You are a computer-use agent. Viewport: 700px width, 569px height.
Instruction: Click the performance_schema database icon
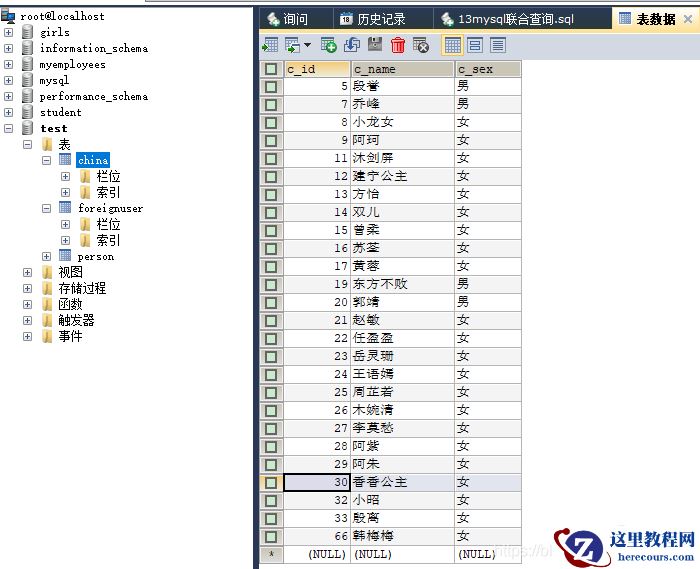point(28,96)
